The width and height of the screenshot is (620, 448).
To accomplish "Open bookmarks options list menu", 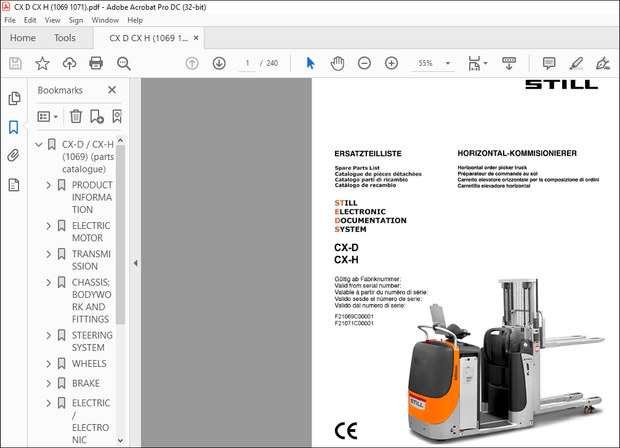I will click(x=47, y=117).
